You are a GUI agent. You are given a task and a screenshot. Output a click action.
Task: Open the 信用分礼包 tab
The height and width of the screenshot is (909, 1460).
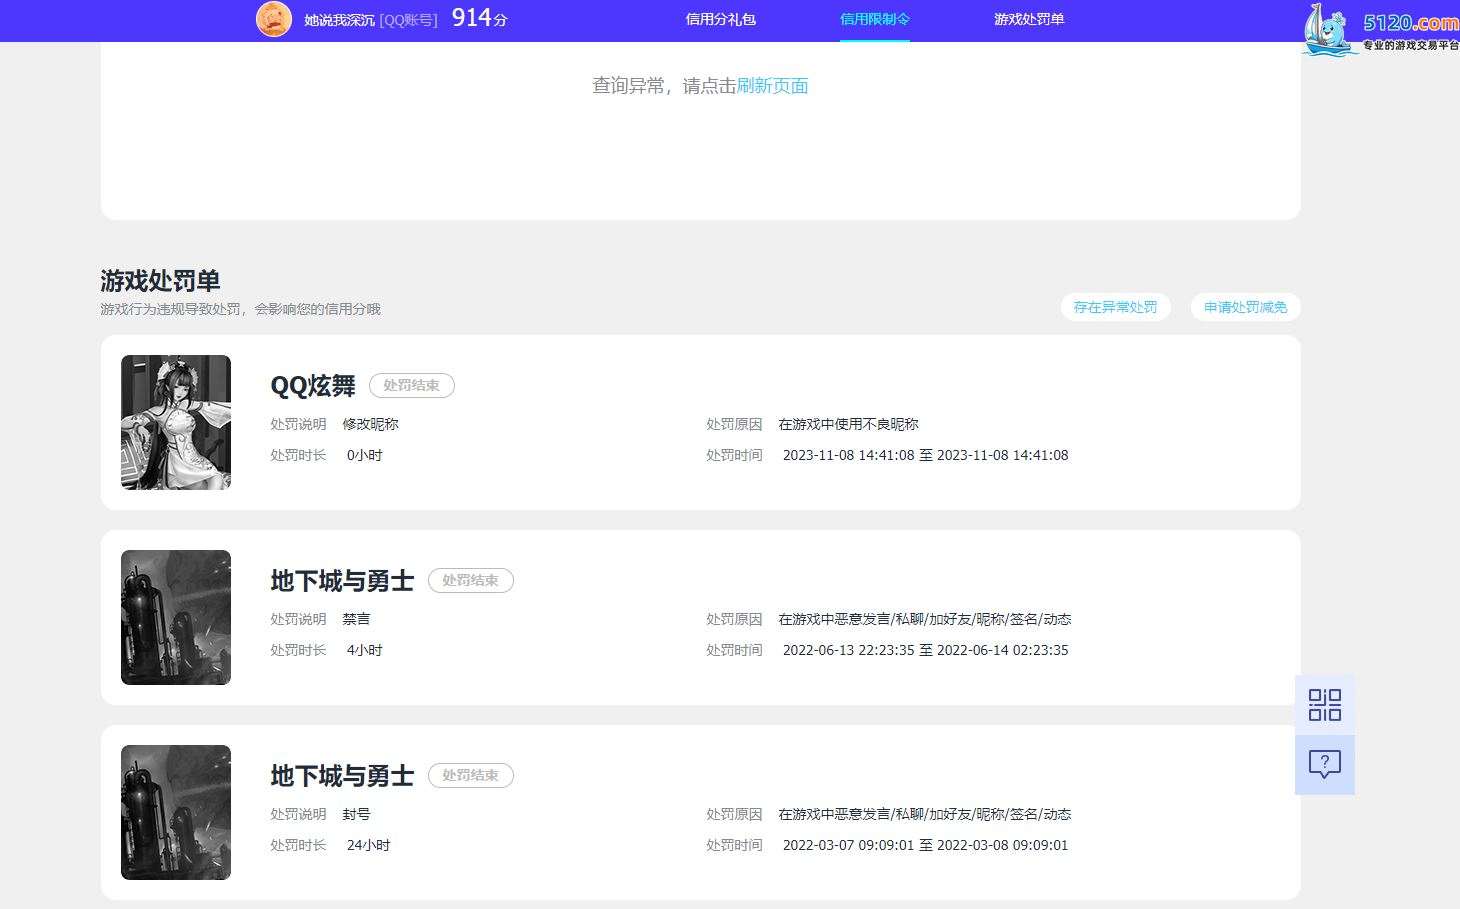720,19
